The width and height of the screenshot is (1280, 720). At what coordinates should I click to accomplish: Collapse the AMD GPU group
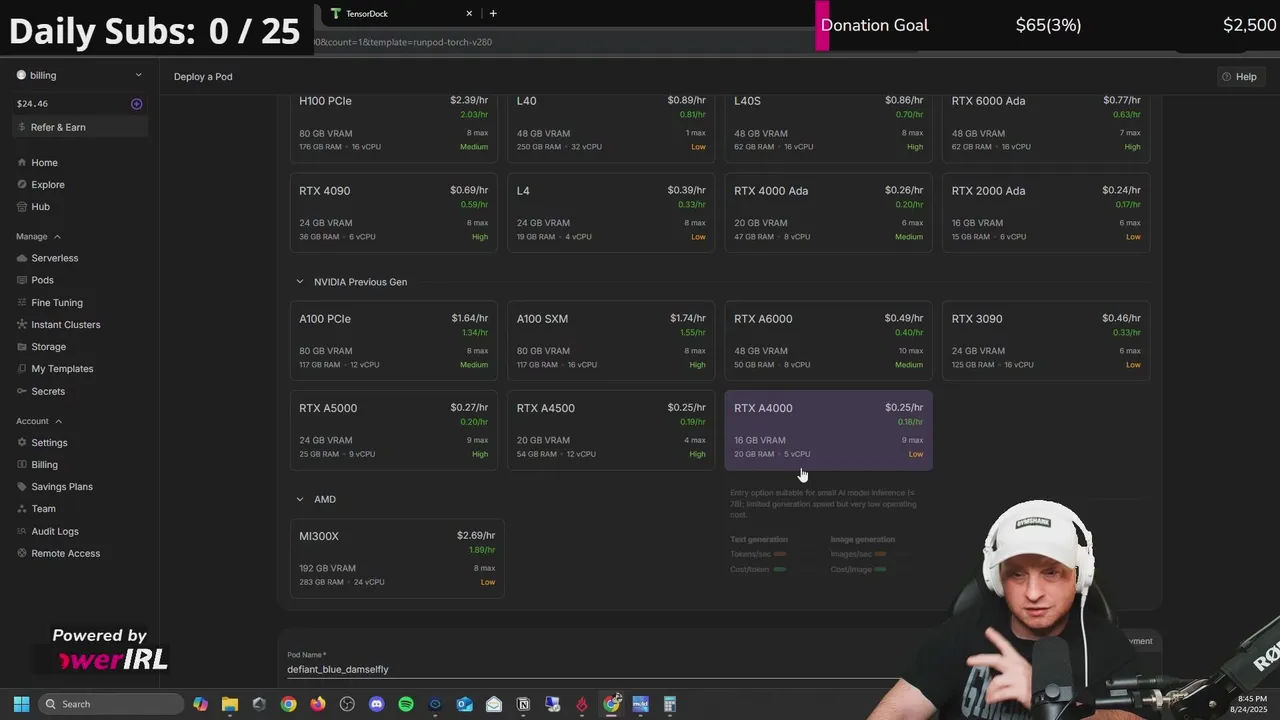[x=299, y=499]
